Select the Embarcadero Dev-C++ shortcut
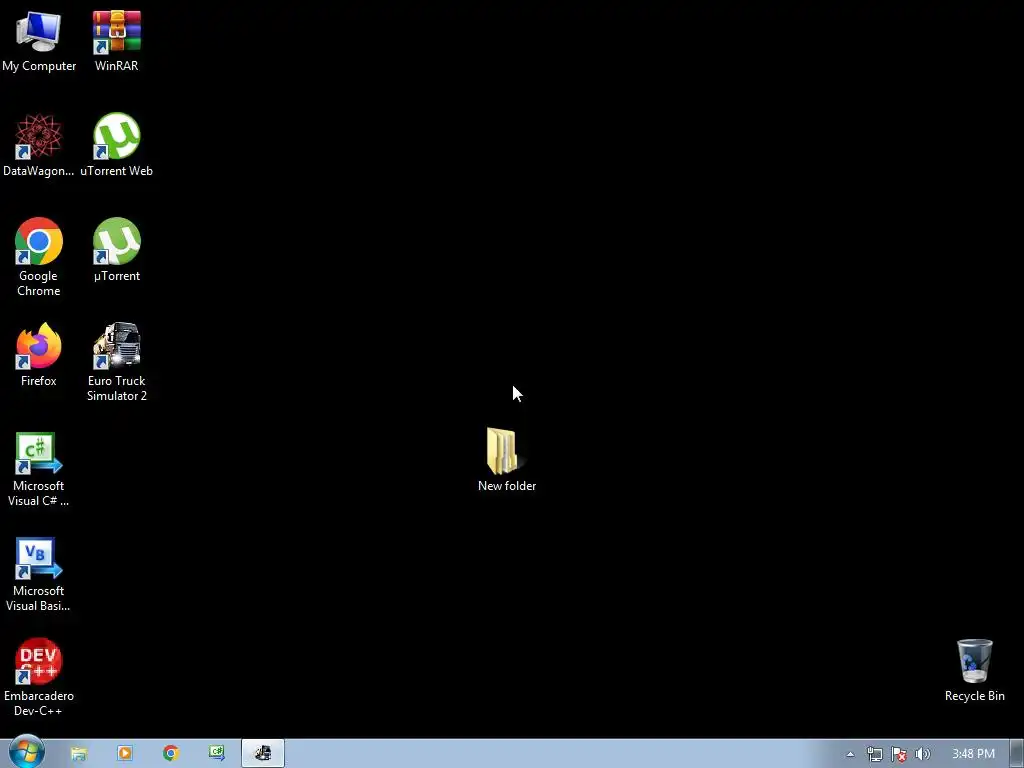The height and width of the screenshot is (768, 1024). point(39,677)
